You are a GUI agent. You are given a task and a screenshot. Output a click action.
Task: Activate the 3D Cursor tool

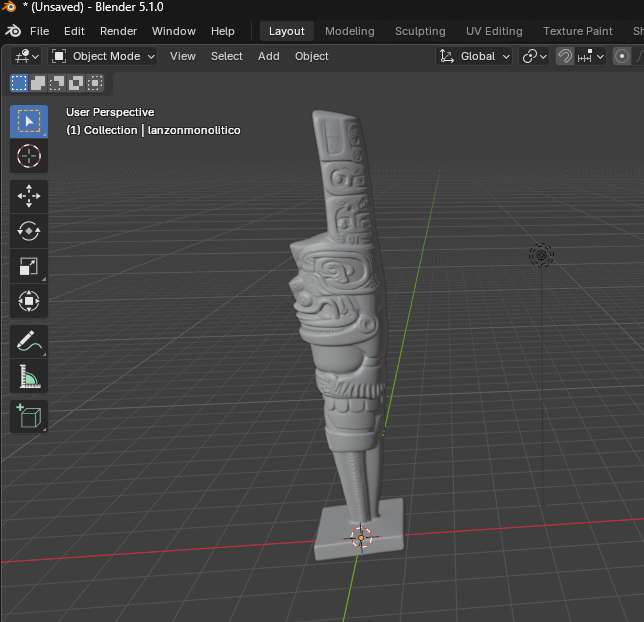[x=29, y=156]
